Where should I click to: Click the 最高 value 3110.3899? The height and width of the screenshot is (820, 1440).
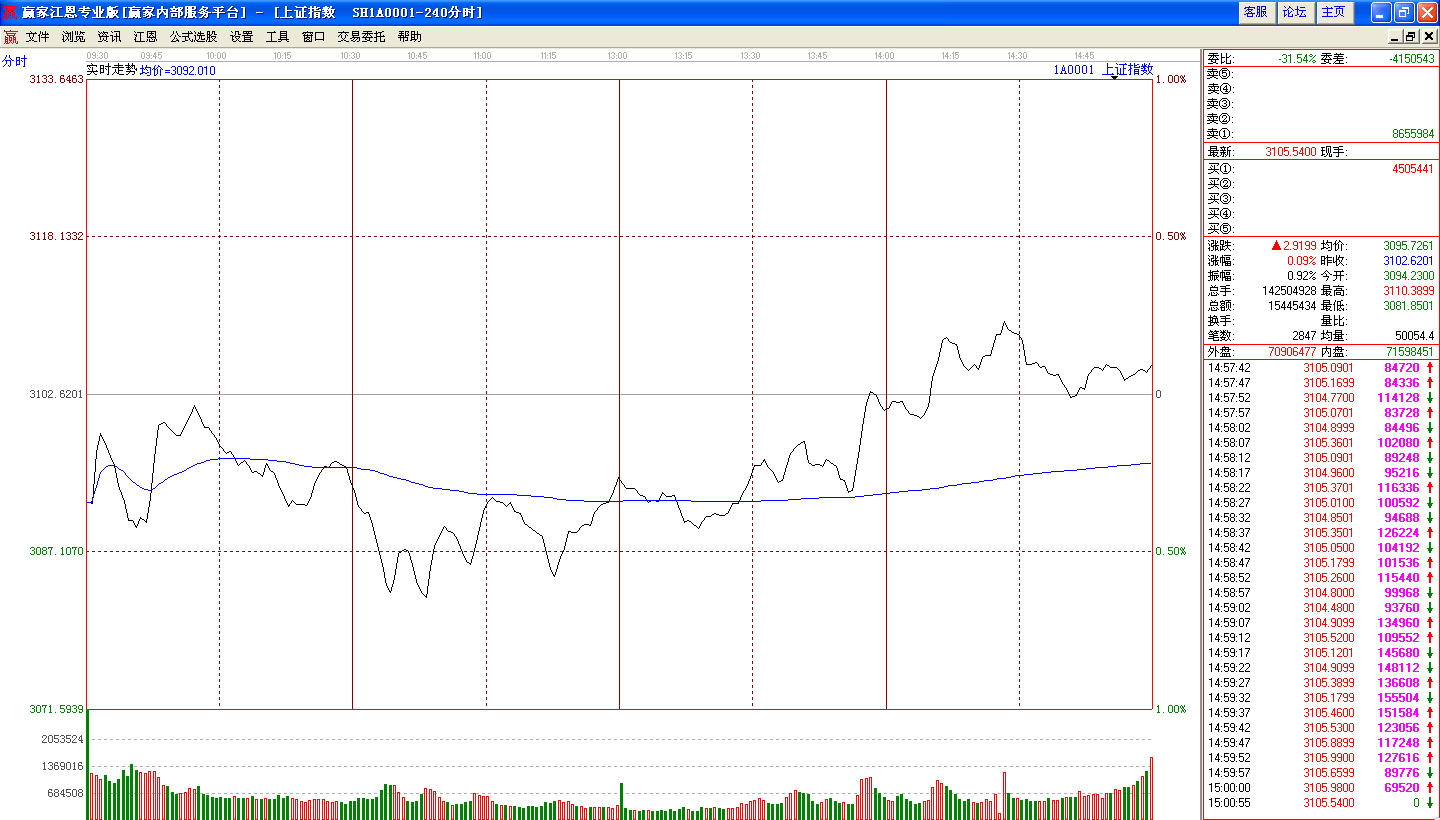coord(1409,290)
